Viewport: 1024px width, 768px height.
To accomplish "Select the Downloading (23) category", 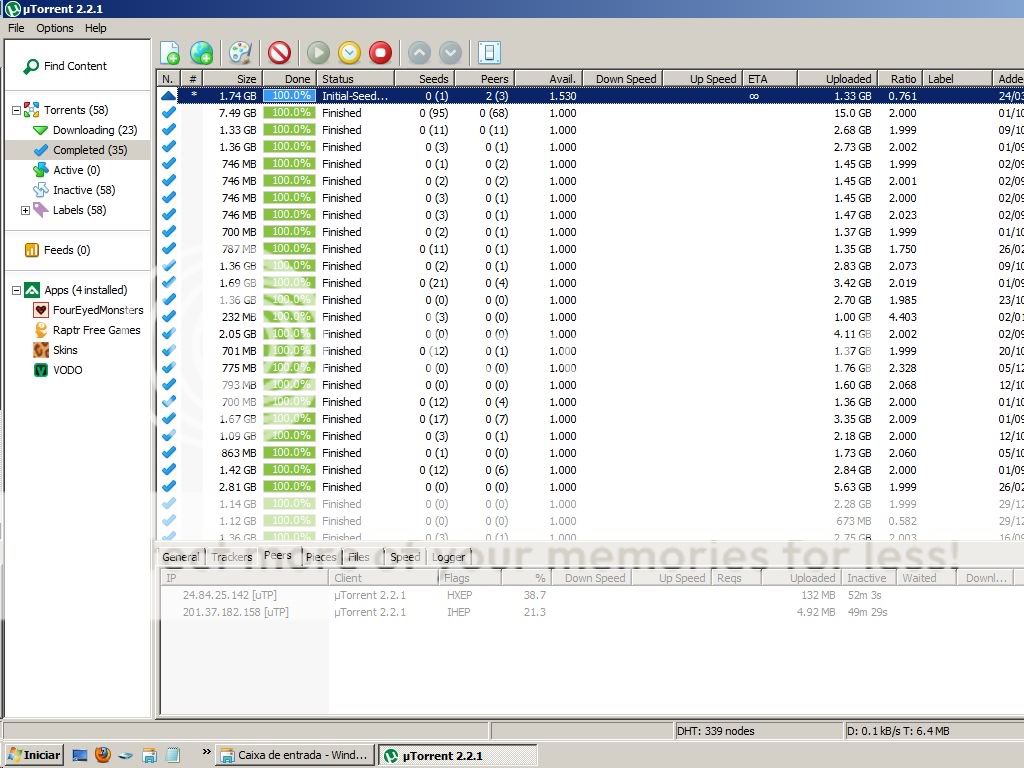I will (95, 130).
